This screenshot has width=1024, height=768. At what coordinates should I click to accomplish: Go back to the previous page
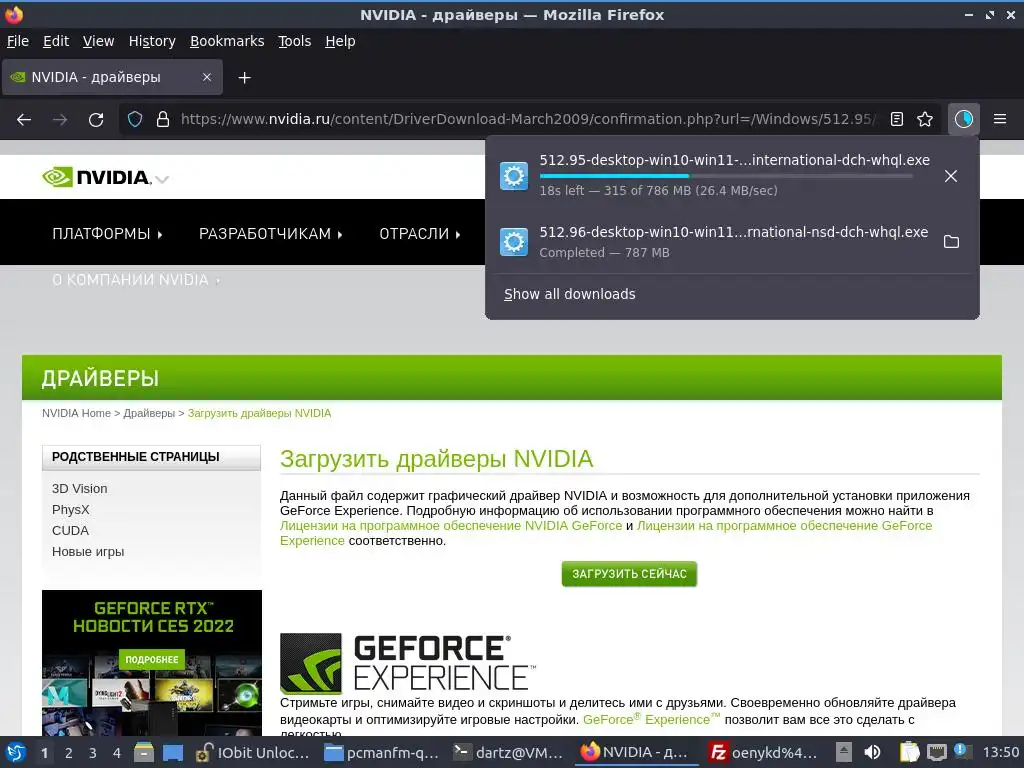(24, 120)
